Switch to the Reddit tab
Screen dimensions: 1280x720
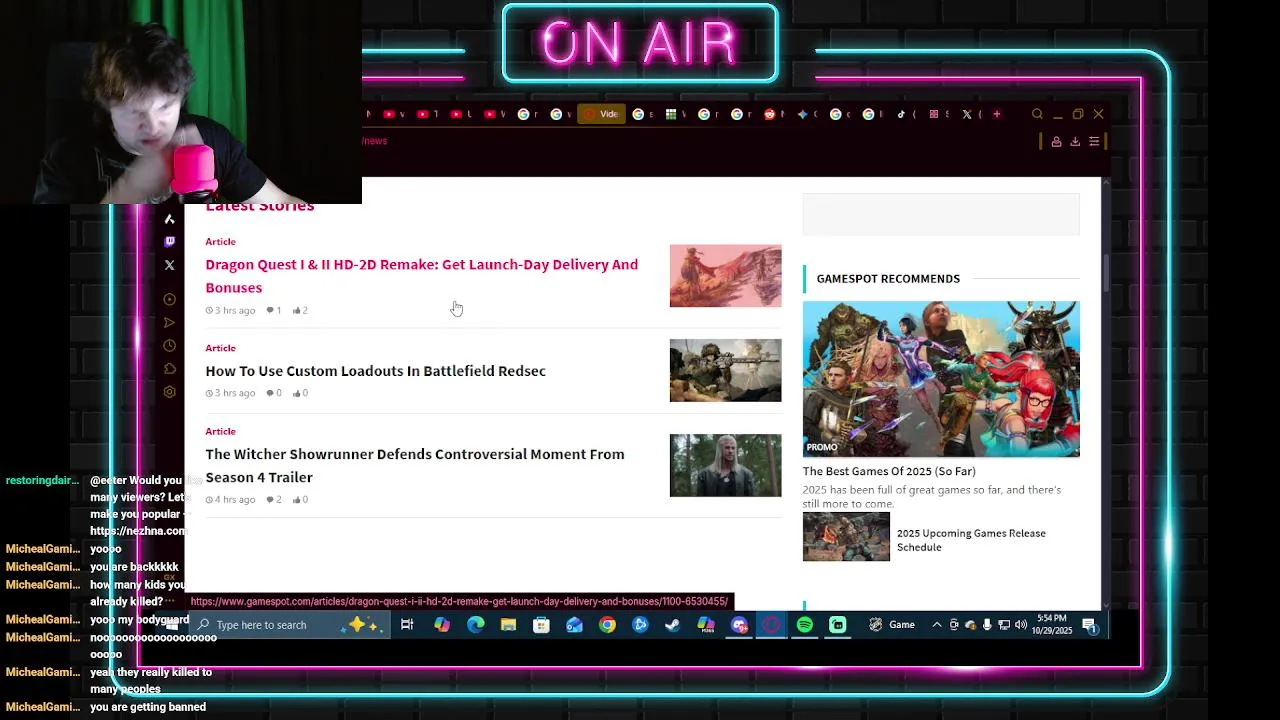[773, 114]
